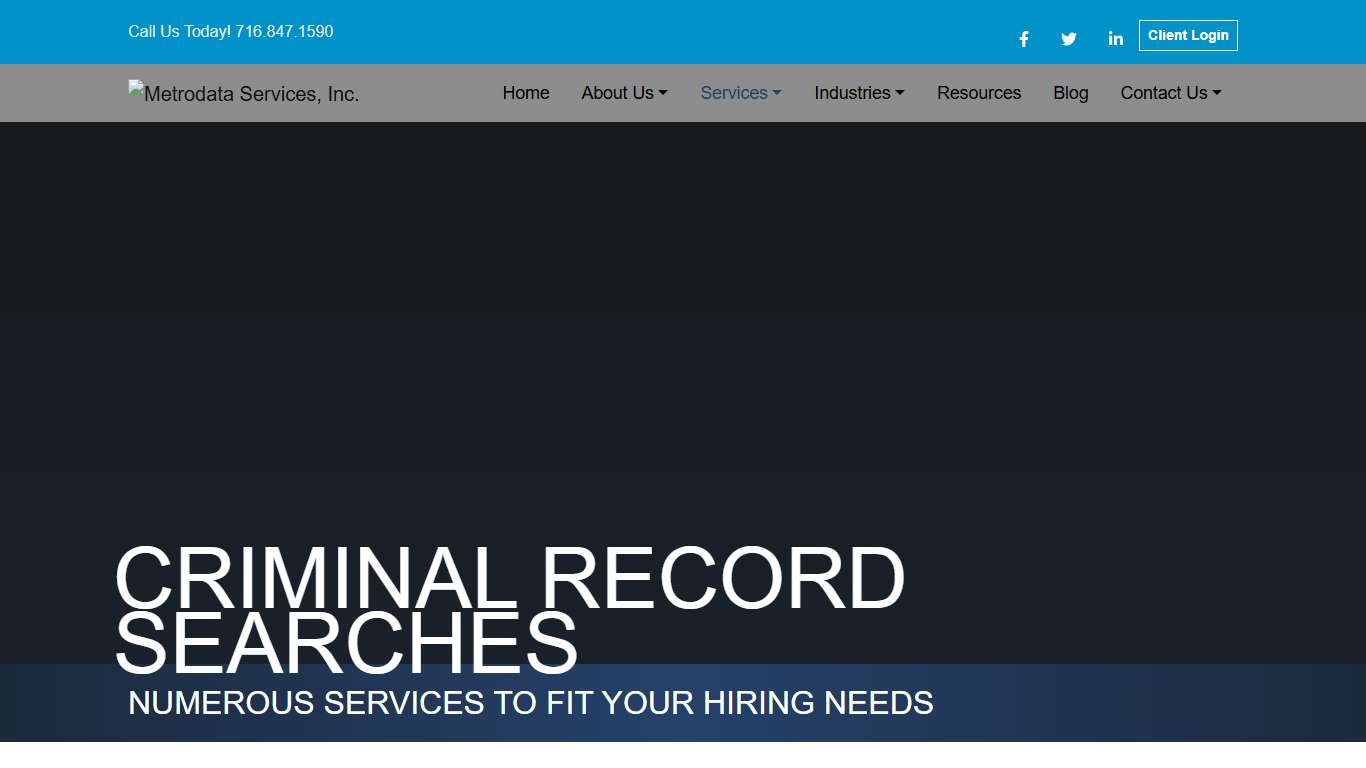Screen dimensions: 1366x768
Task: Click the hiring needs subtitle banner
Action: pos(529,703)
